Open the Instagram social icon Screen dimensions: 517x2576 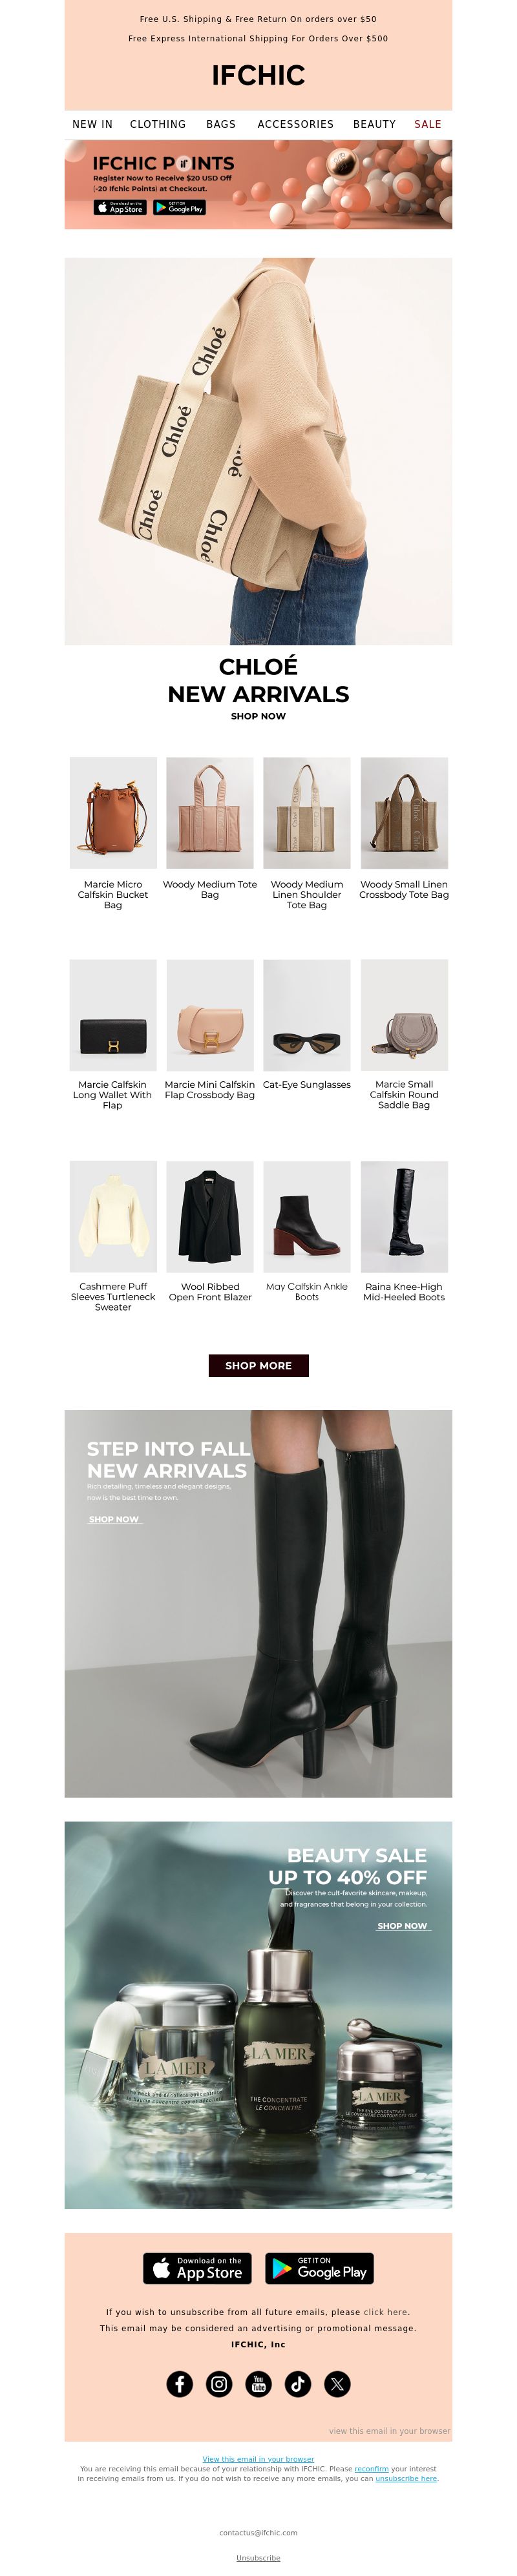pyautogui.click(x=219, y=2383)
